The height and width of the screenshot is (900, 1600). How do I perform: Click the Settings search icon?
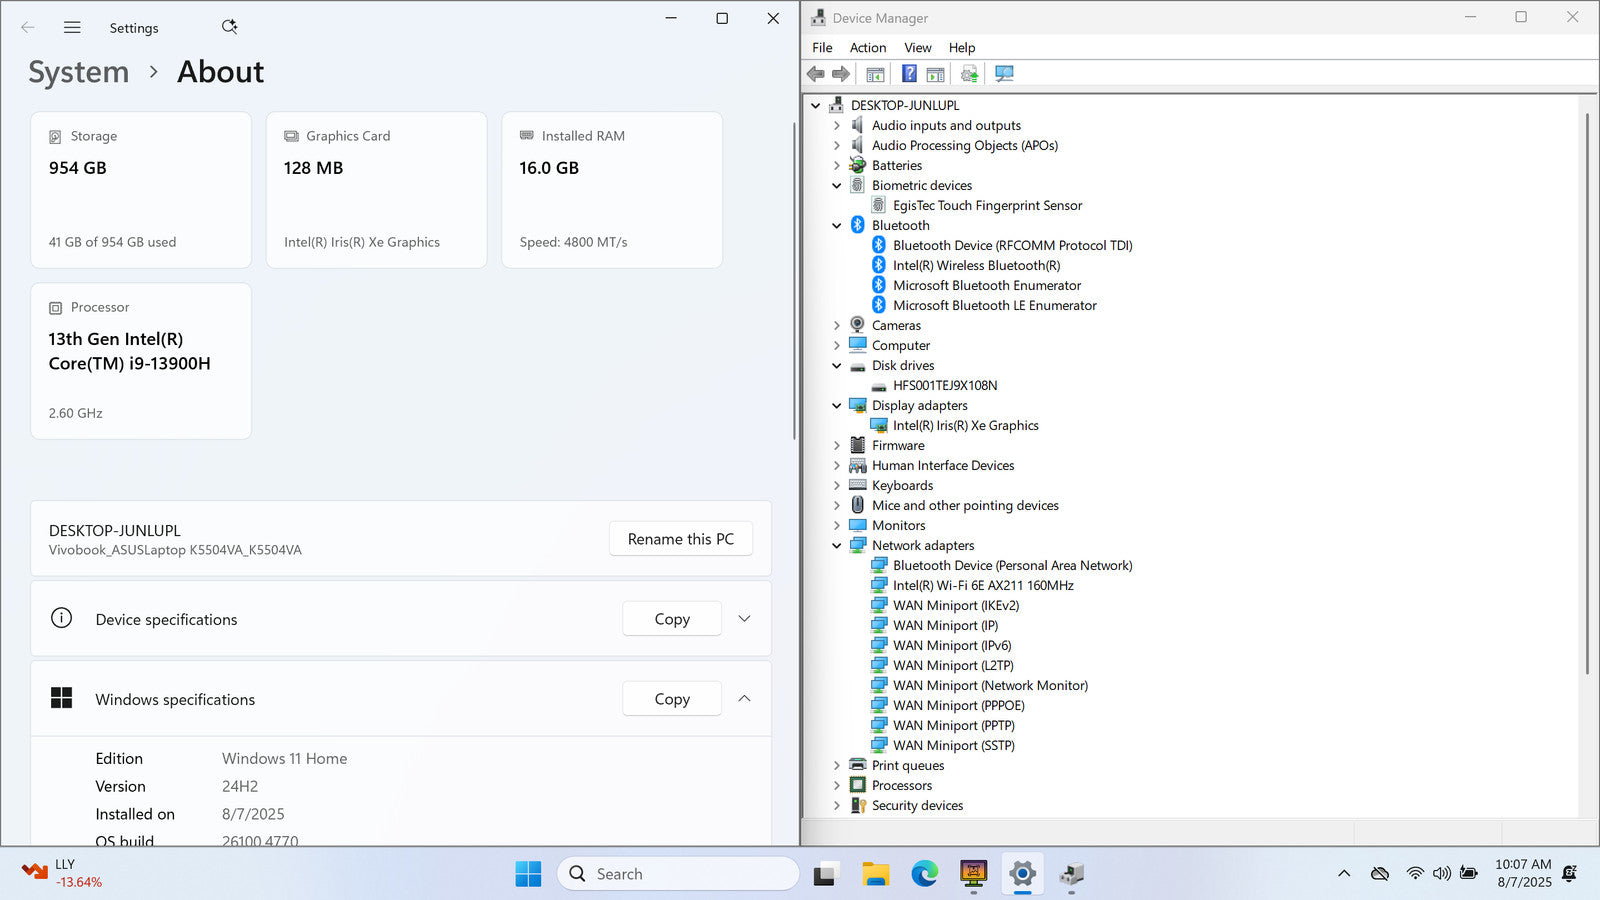pos(229,27)
